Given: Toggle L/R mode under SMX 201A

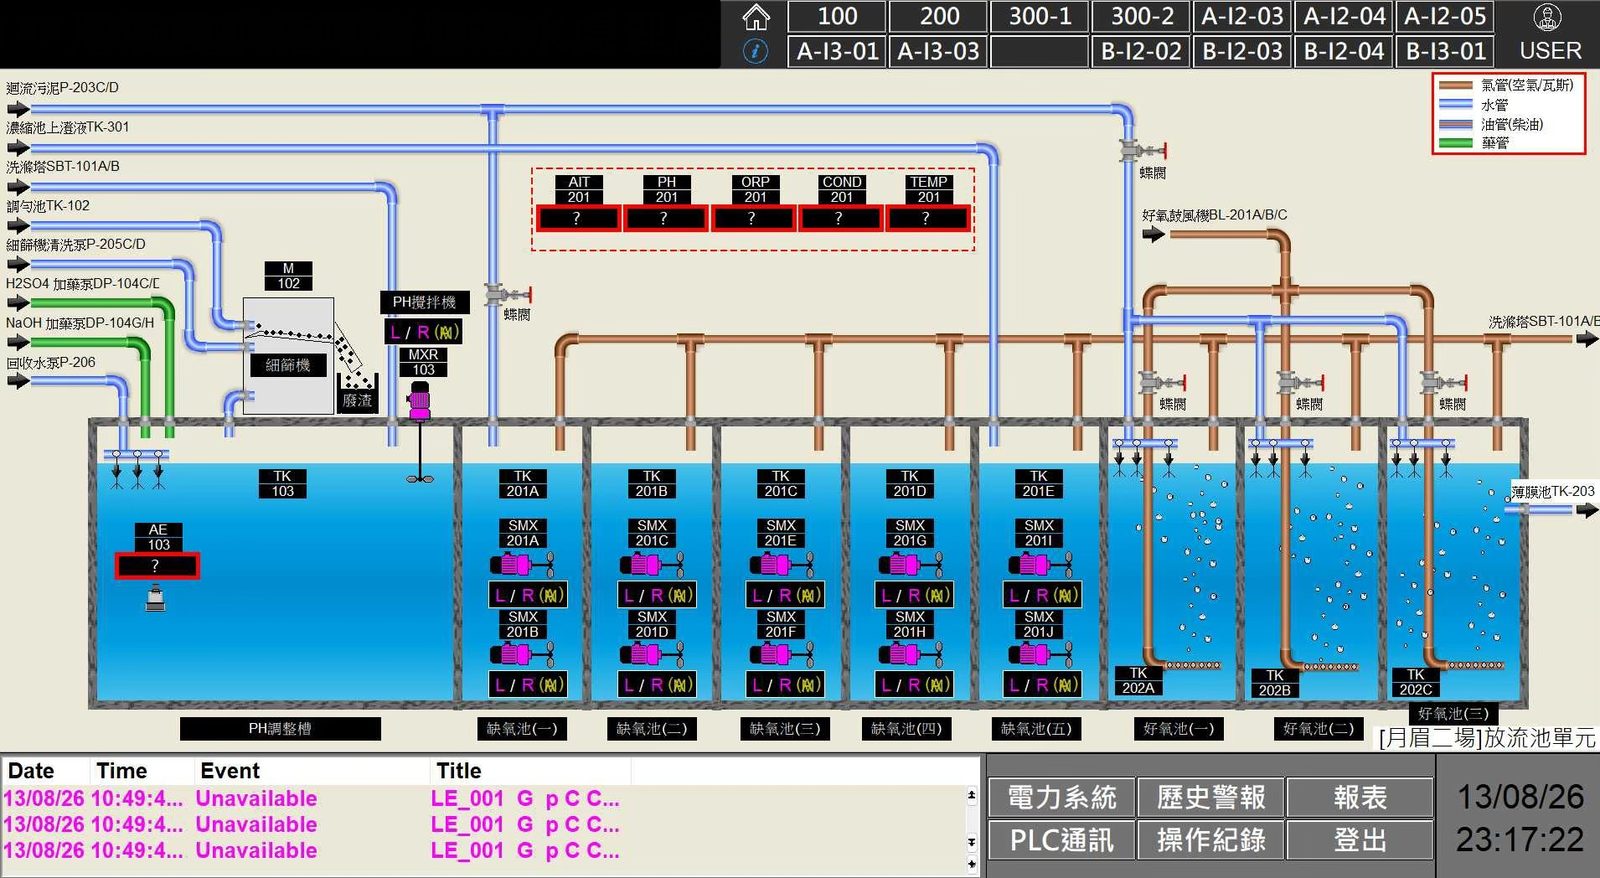Looking at the screenshot, I should (527, 595).
